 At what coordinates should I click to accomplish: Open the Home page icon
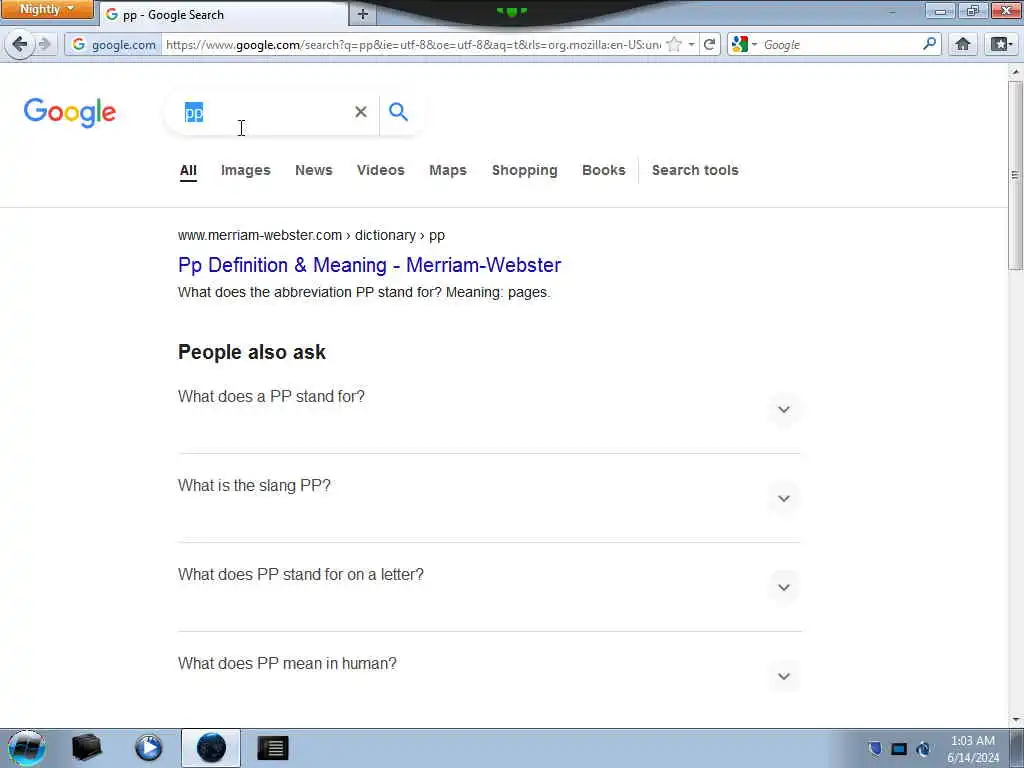click(963, 44)
